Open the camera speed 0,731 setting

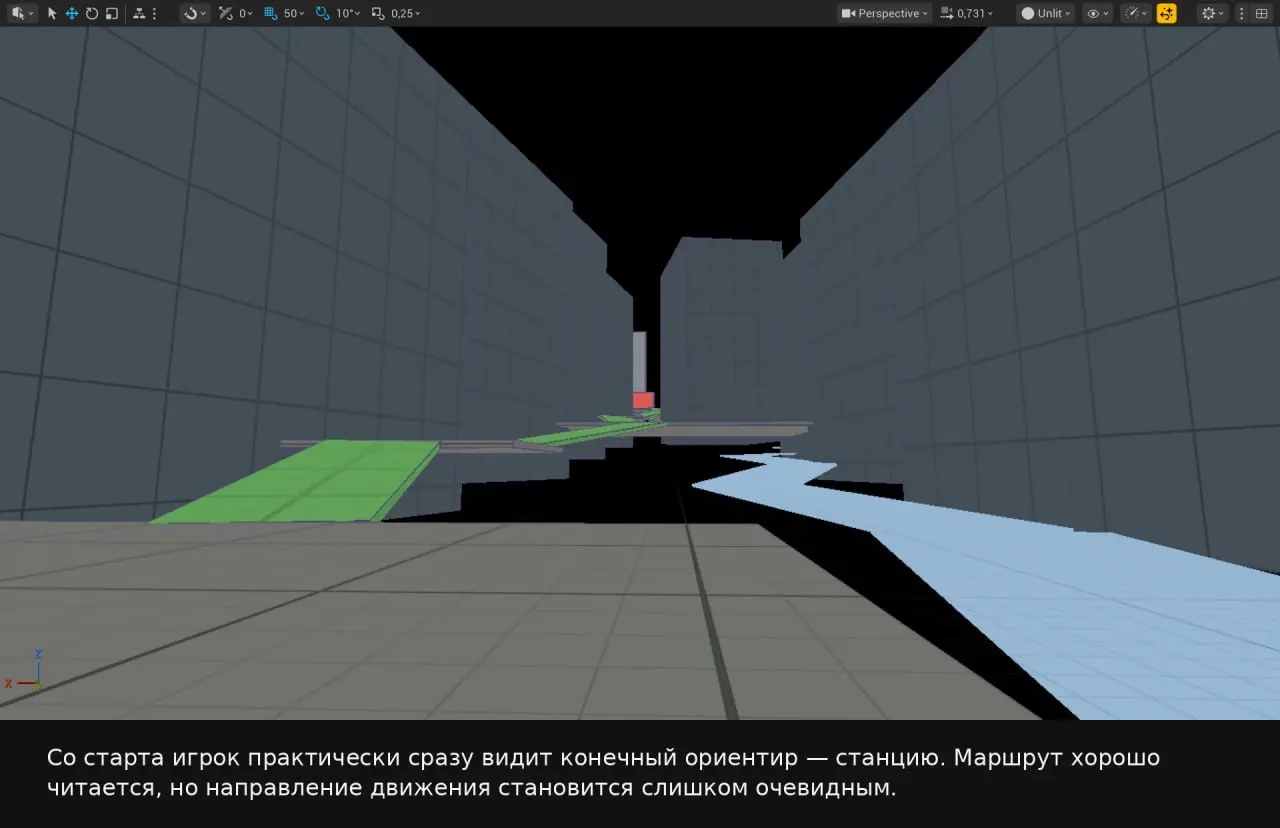(968, 13)
